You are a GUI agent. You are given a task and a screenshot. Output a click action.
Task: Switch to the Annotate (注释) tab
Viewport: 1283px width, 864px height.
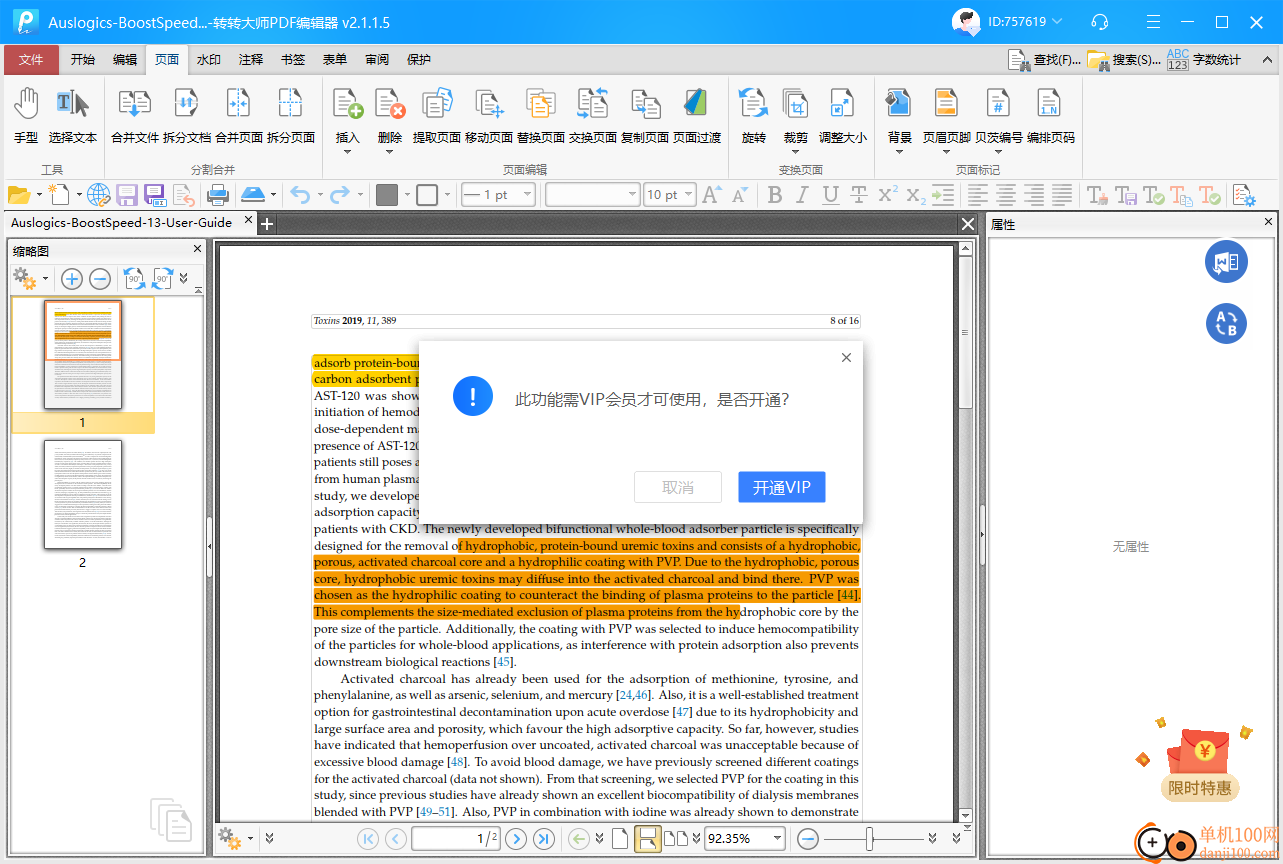[251, 59]
